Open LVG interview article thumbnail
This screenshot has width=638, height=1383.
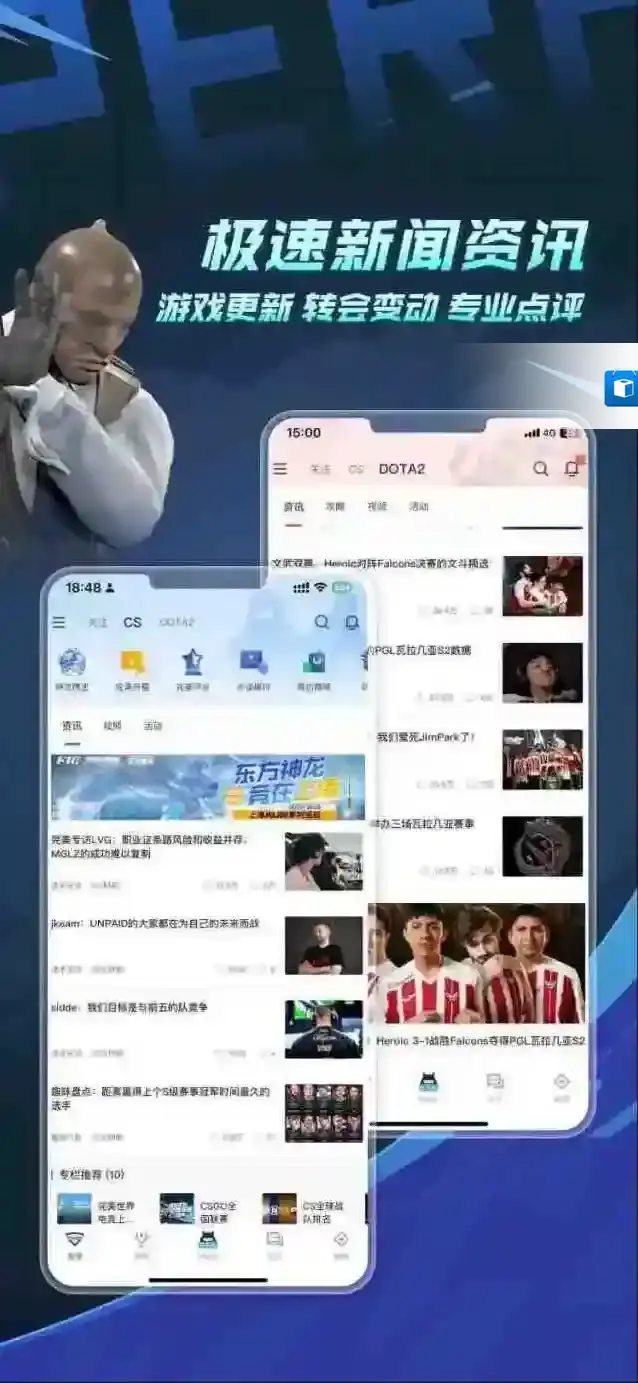(324, 861)
